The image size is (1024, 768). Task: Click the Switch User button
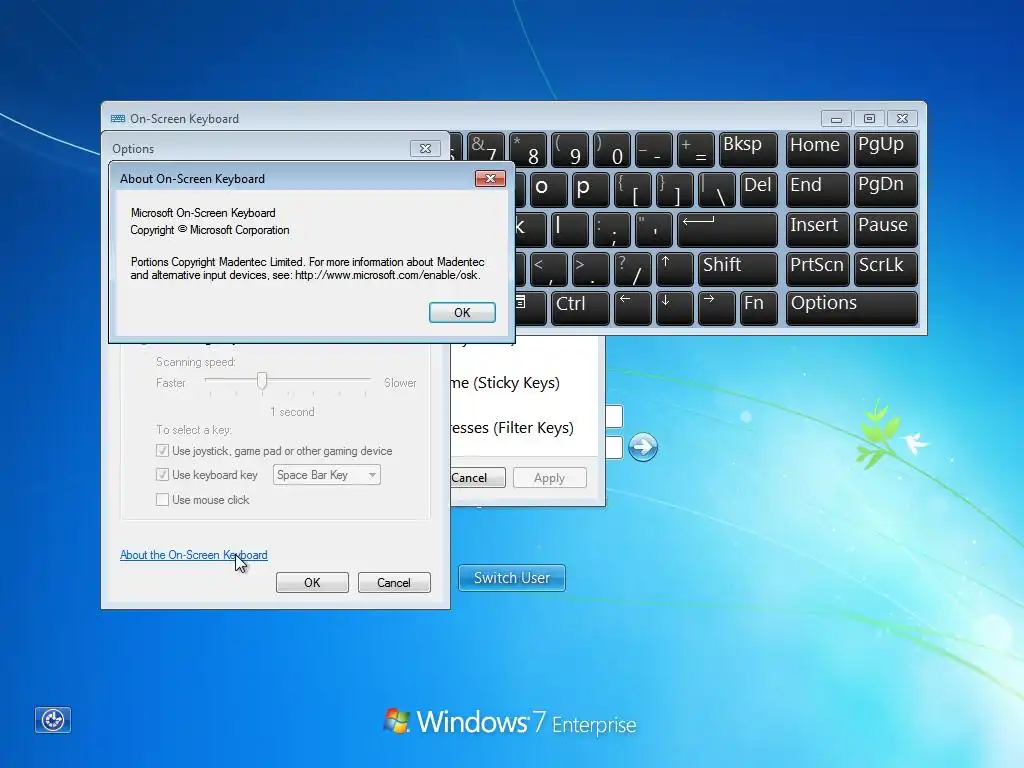512,578
